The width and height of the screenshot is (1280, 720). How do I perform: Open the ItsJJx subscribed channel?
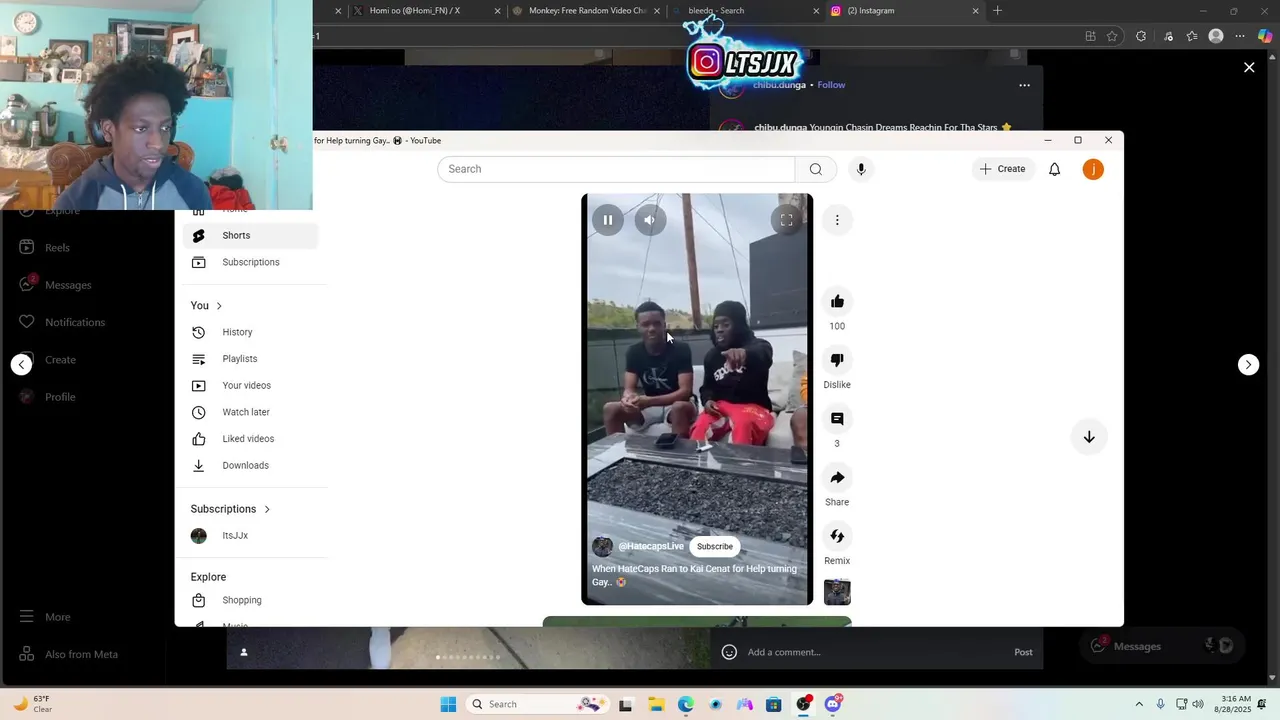(x=251, y=536)
